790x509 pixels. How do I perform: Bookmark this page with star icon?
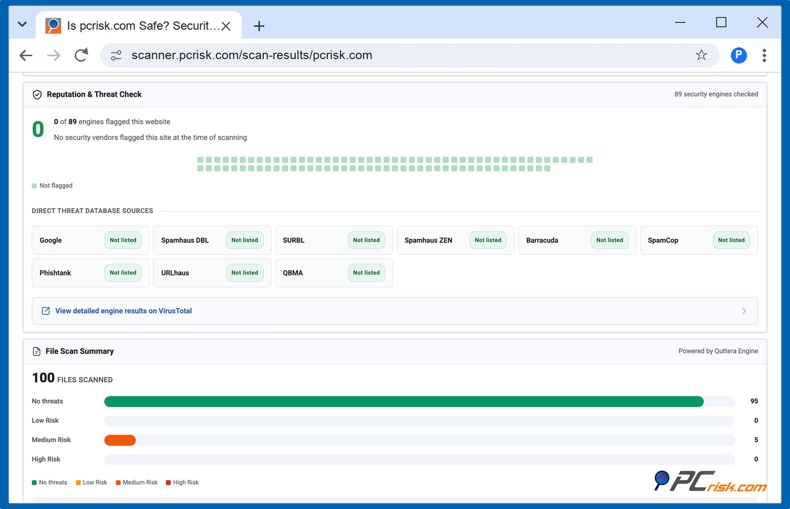pyautogui.click(x=701, y=55)
